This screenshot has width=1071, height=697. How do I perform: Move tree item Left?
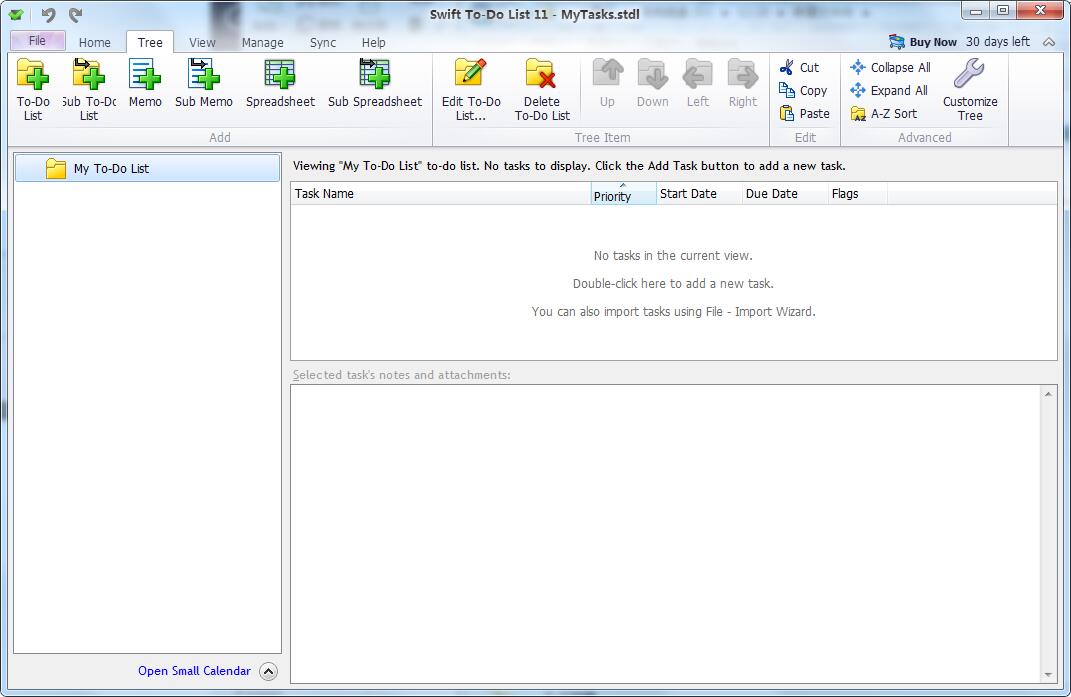pyautogui.click(x=697, y=83)
